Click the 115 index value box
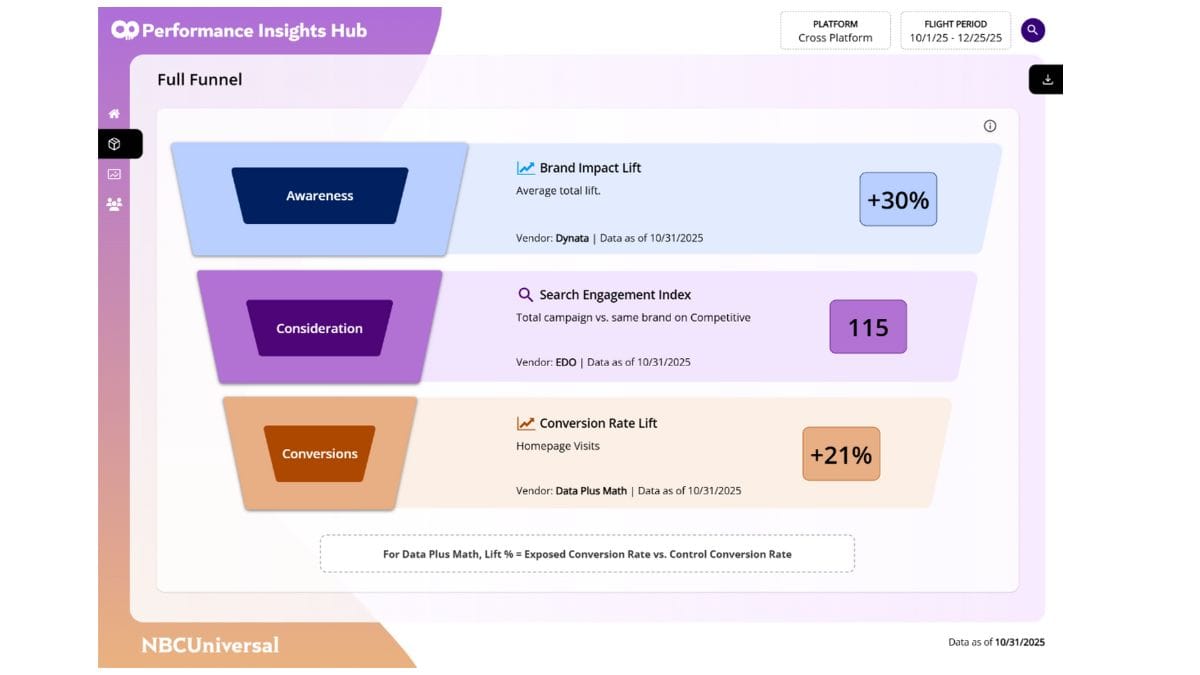This screenshot has width=1200, height=675. tap(868, 327)
